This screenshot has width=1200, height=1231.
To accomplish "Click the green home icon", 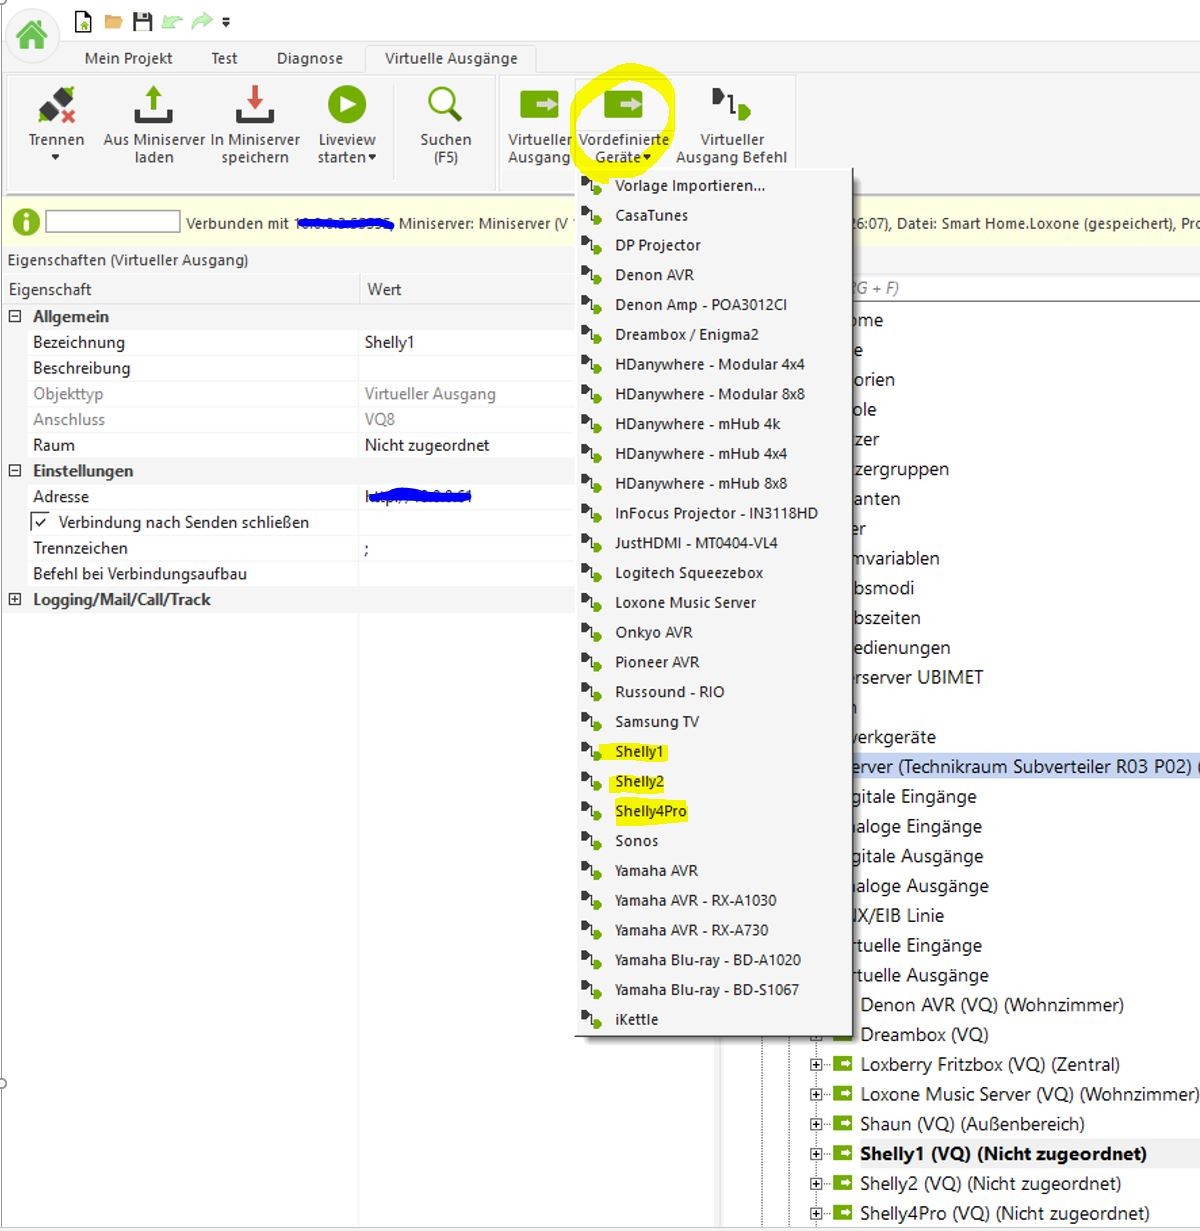I will (x=31, y=35).
